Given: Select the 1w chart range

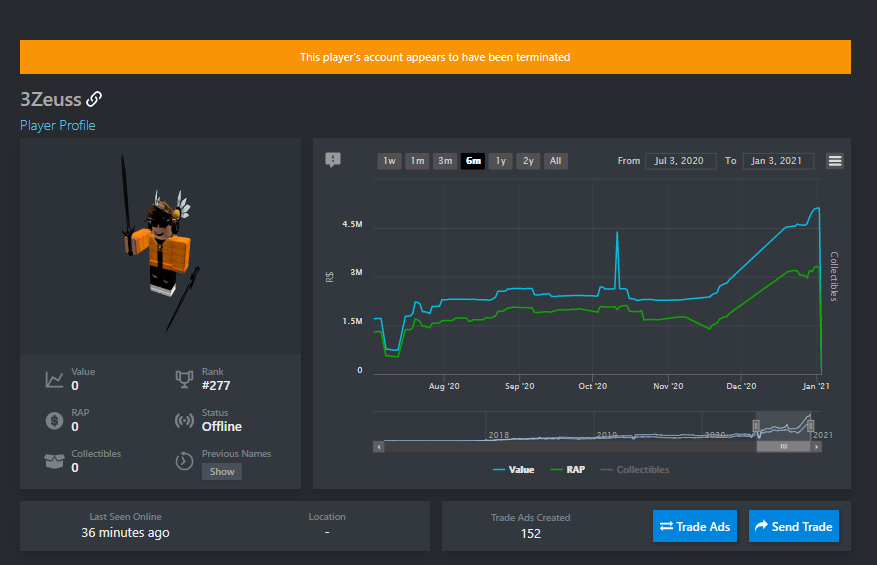Looking at the screenshot, I should (389, 161).
